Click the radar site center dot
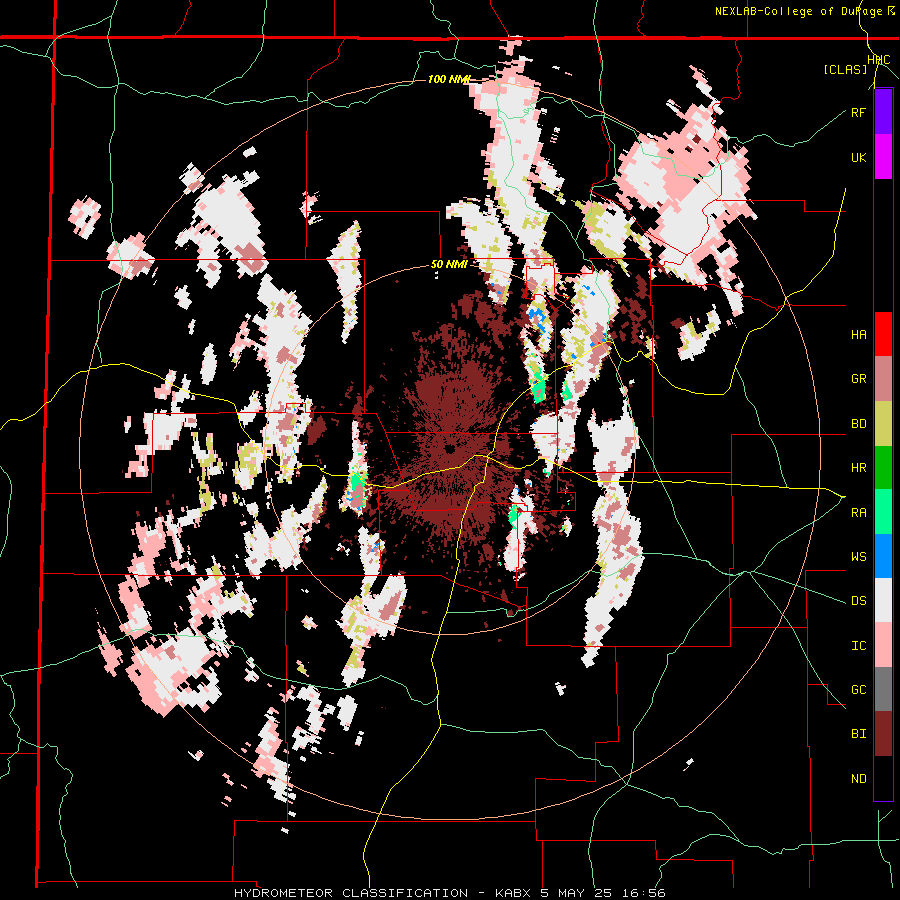The width and height of the screenshot is (900, 900). coord(449,448)
